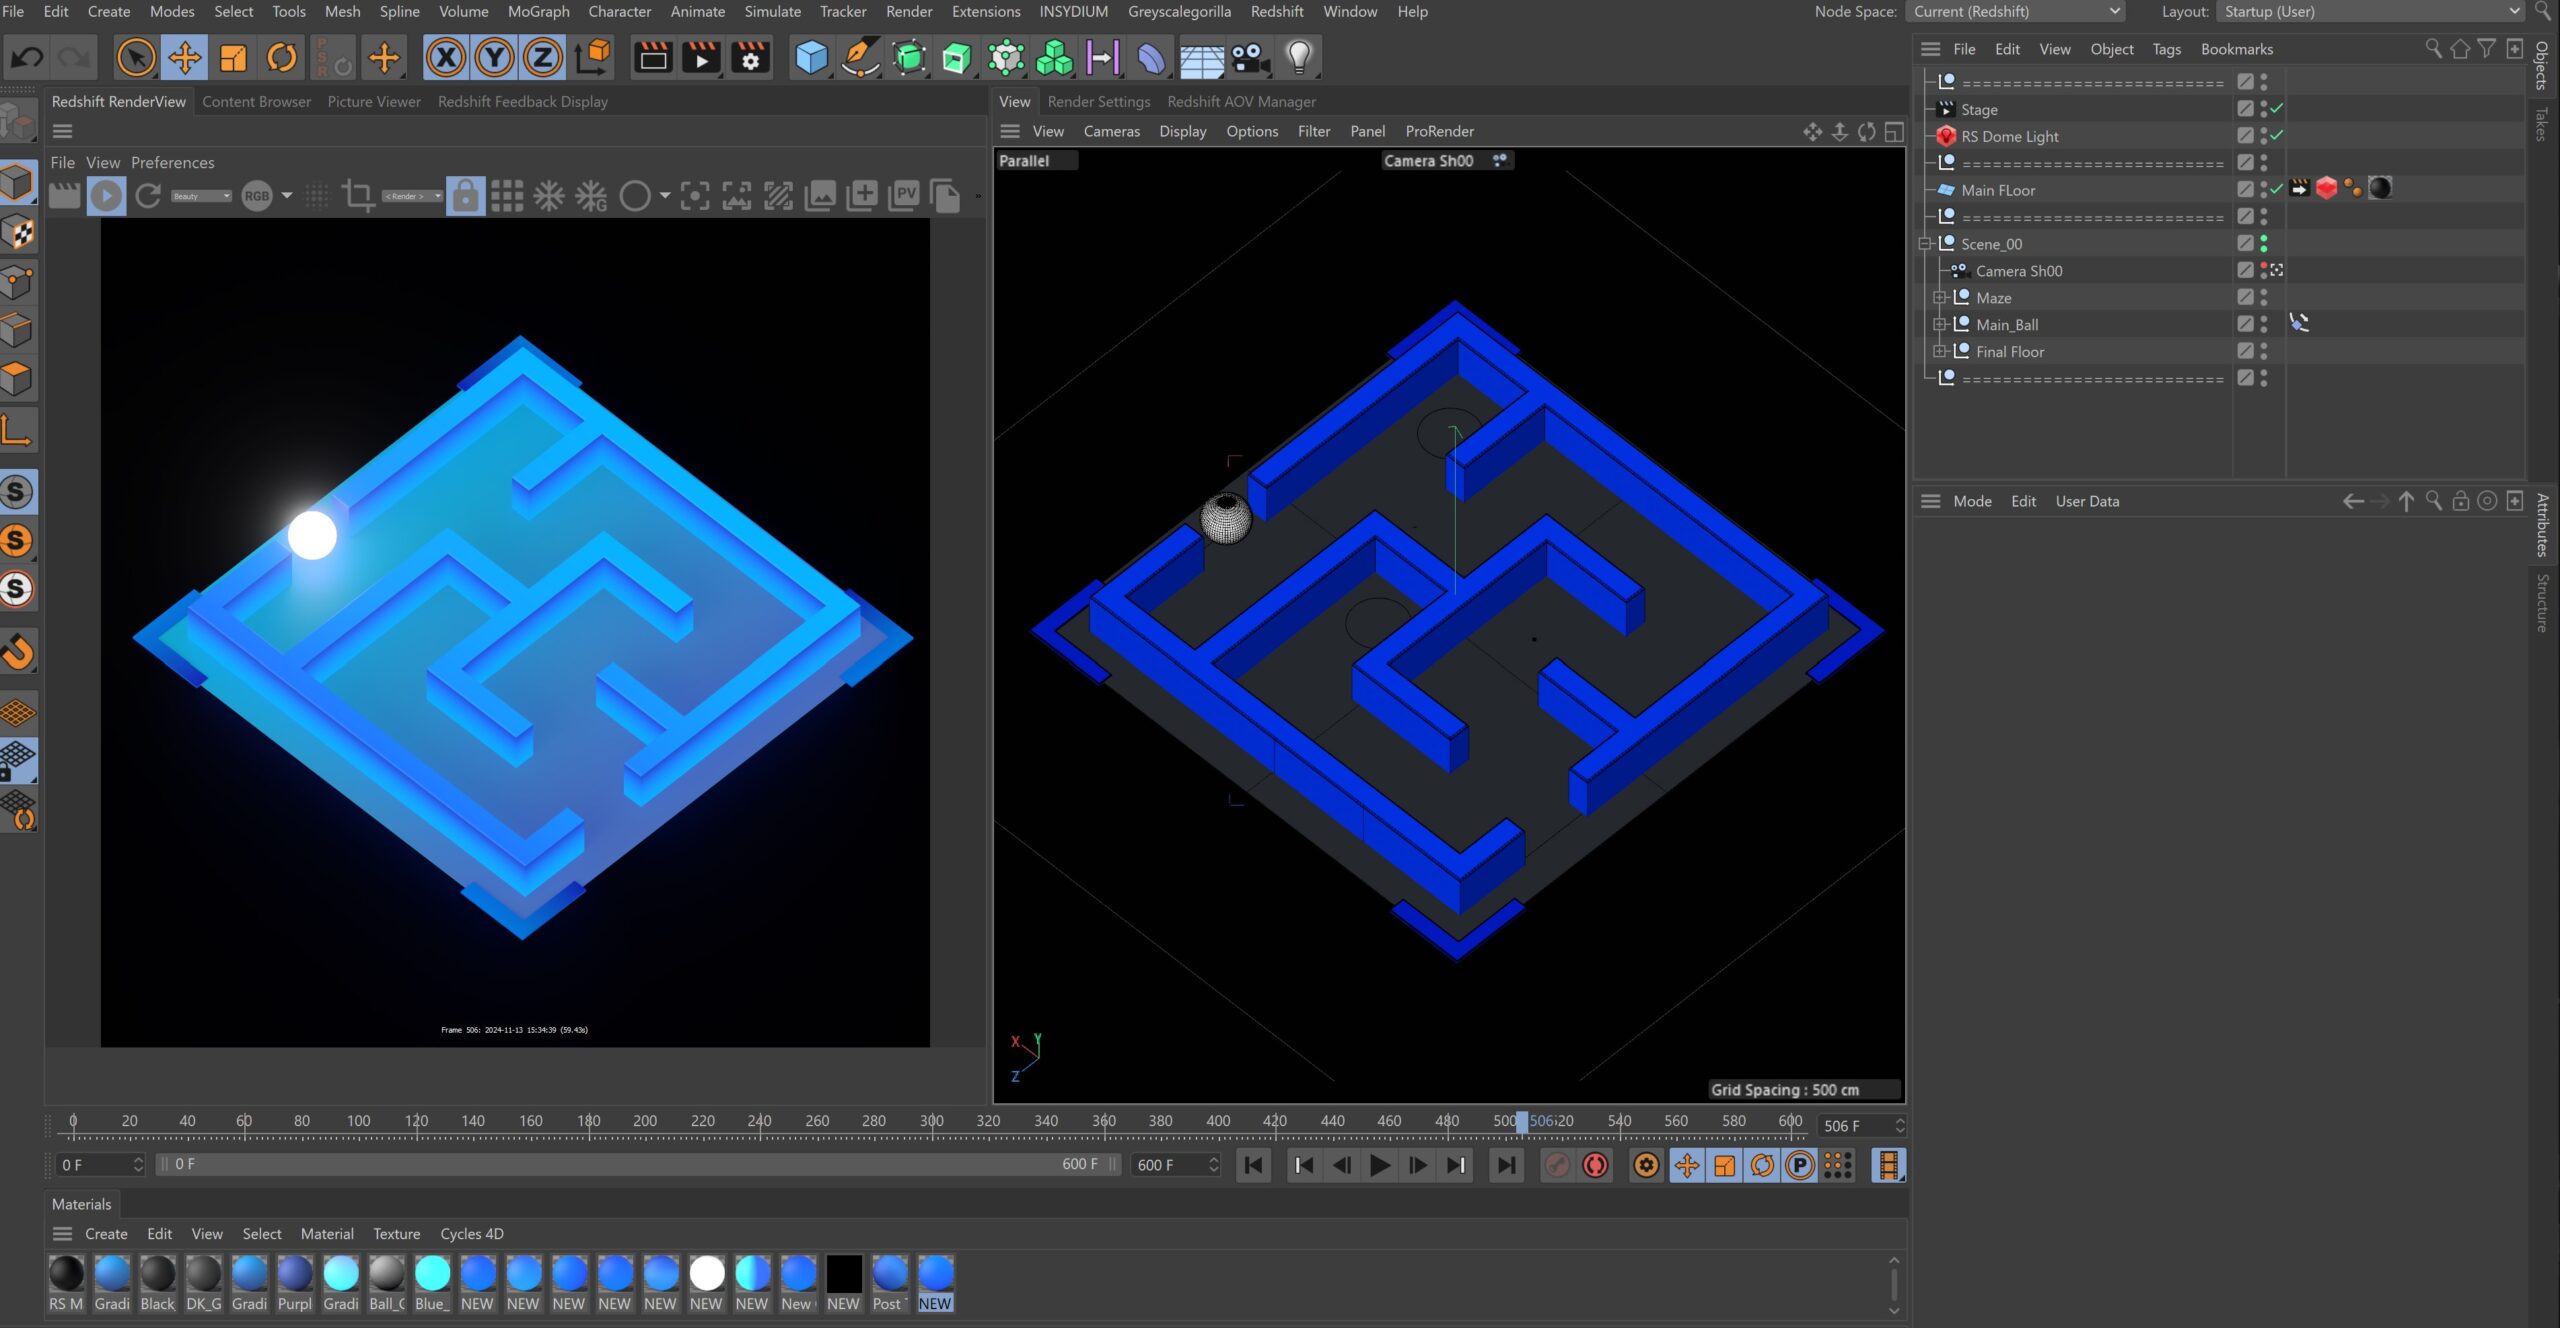
Task: Click the Cube primitive icon
Action: (x=811, y=58)
